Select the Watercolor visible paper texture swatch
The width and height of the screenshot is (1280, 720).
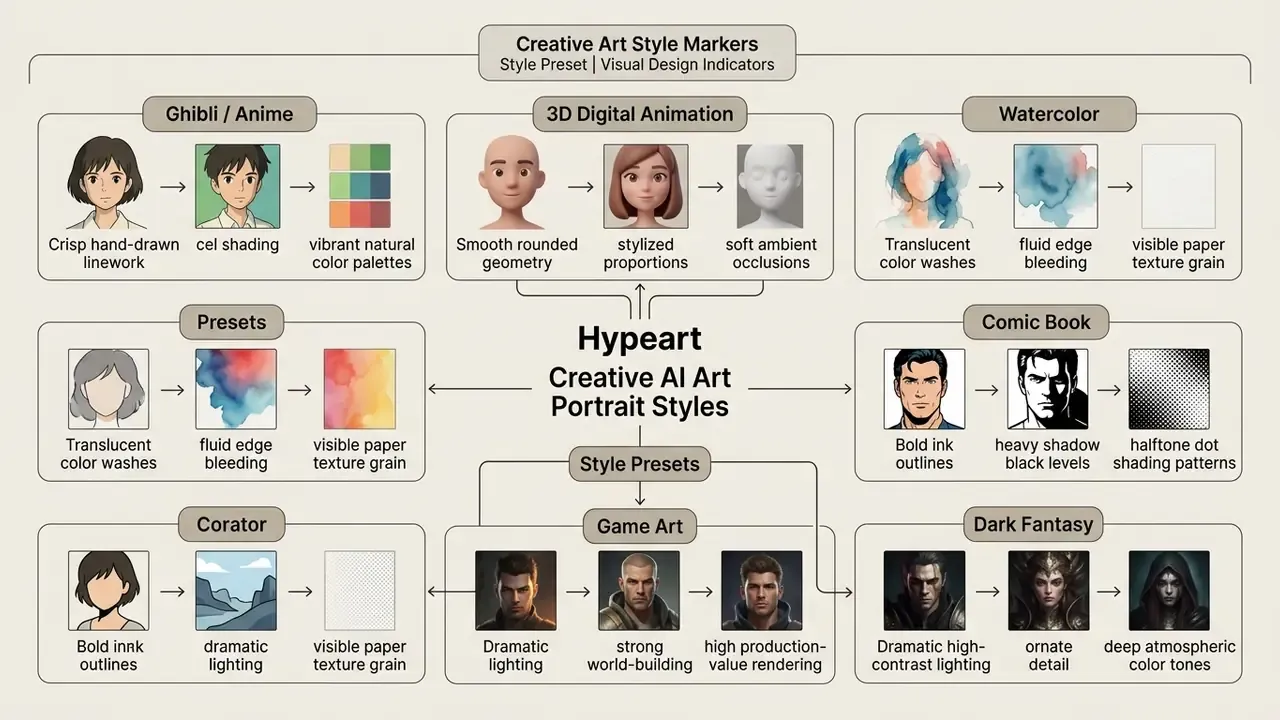1178,186
